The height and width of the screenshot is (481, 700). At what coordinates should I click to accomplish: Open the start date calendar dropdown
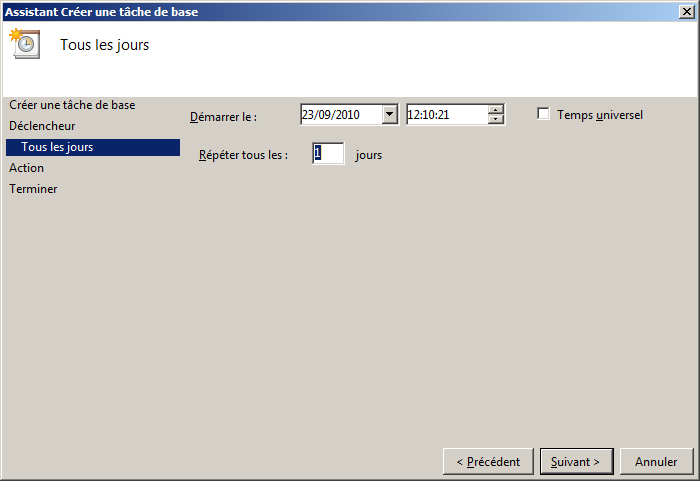click(390, 115)
